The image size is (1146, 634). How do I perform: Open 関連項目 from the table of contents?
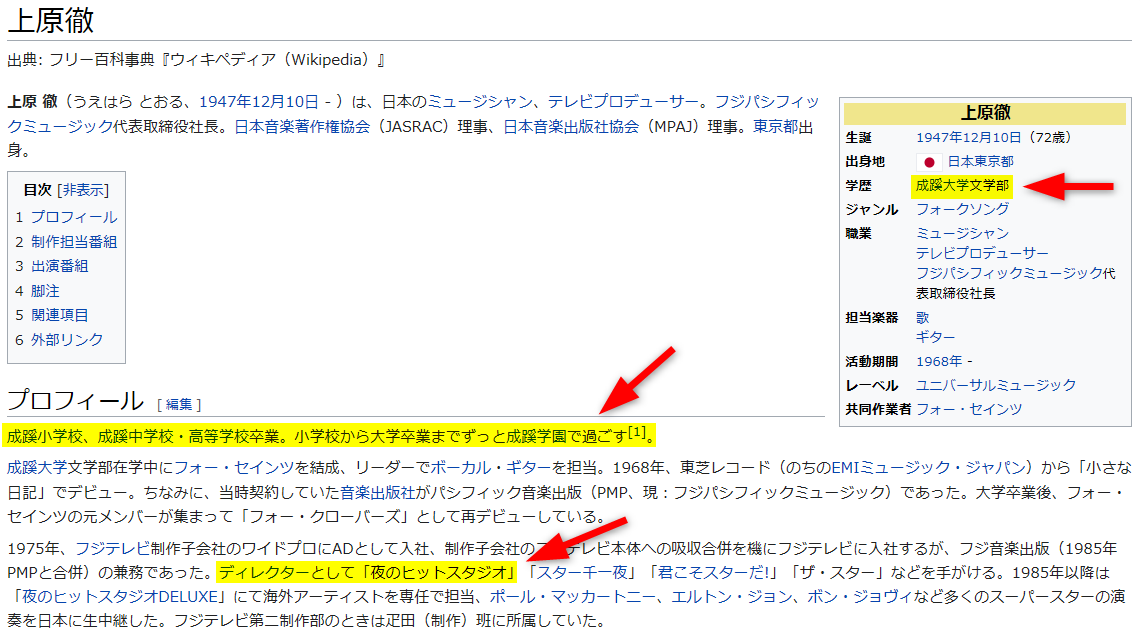coord(59,315)
